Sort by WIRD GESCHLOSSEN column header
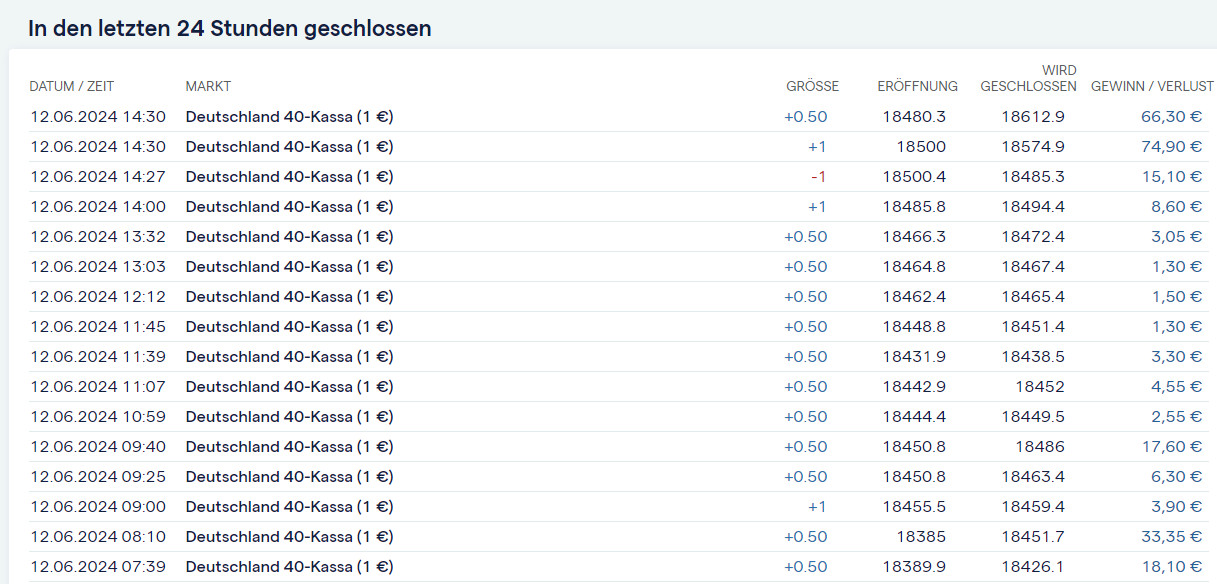Viewport: 1217px width, 584px height. pos(1028,78)
